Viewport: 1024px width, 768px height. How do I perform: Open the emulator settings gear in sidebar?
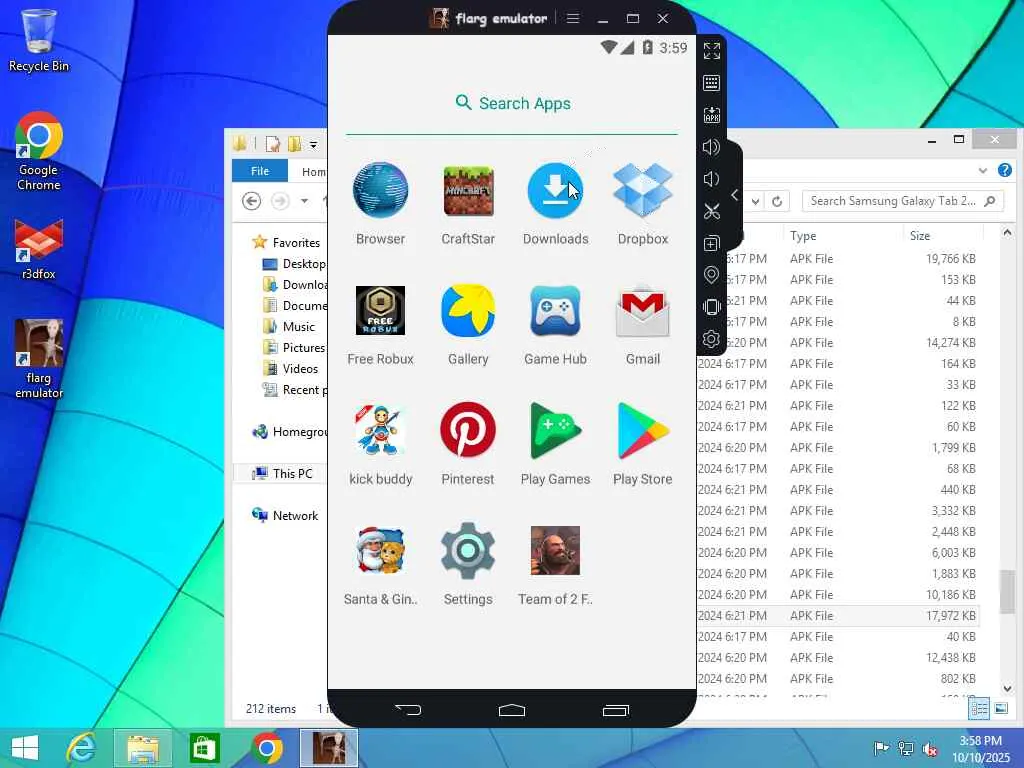[711, 339]
